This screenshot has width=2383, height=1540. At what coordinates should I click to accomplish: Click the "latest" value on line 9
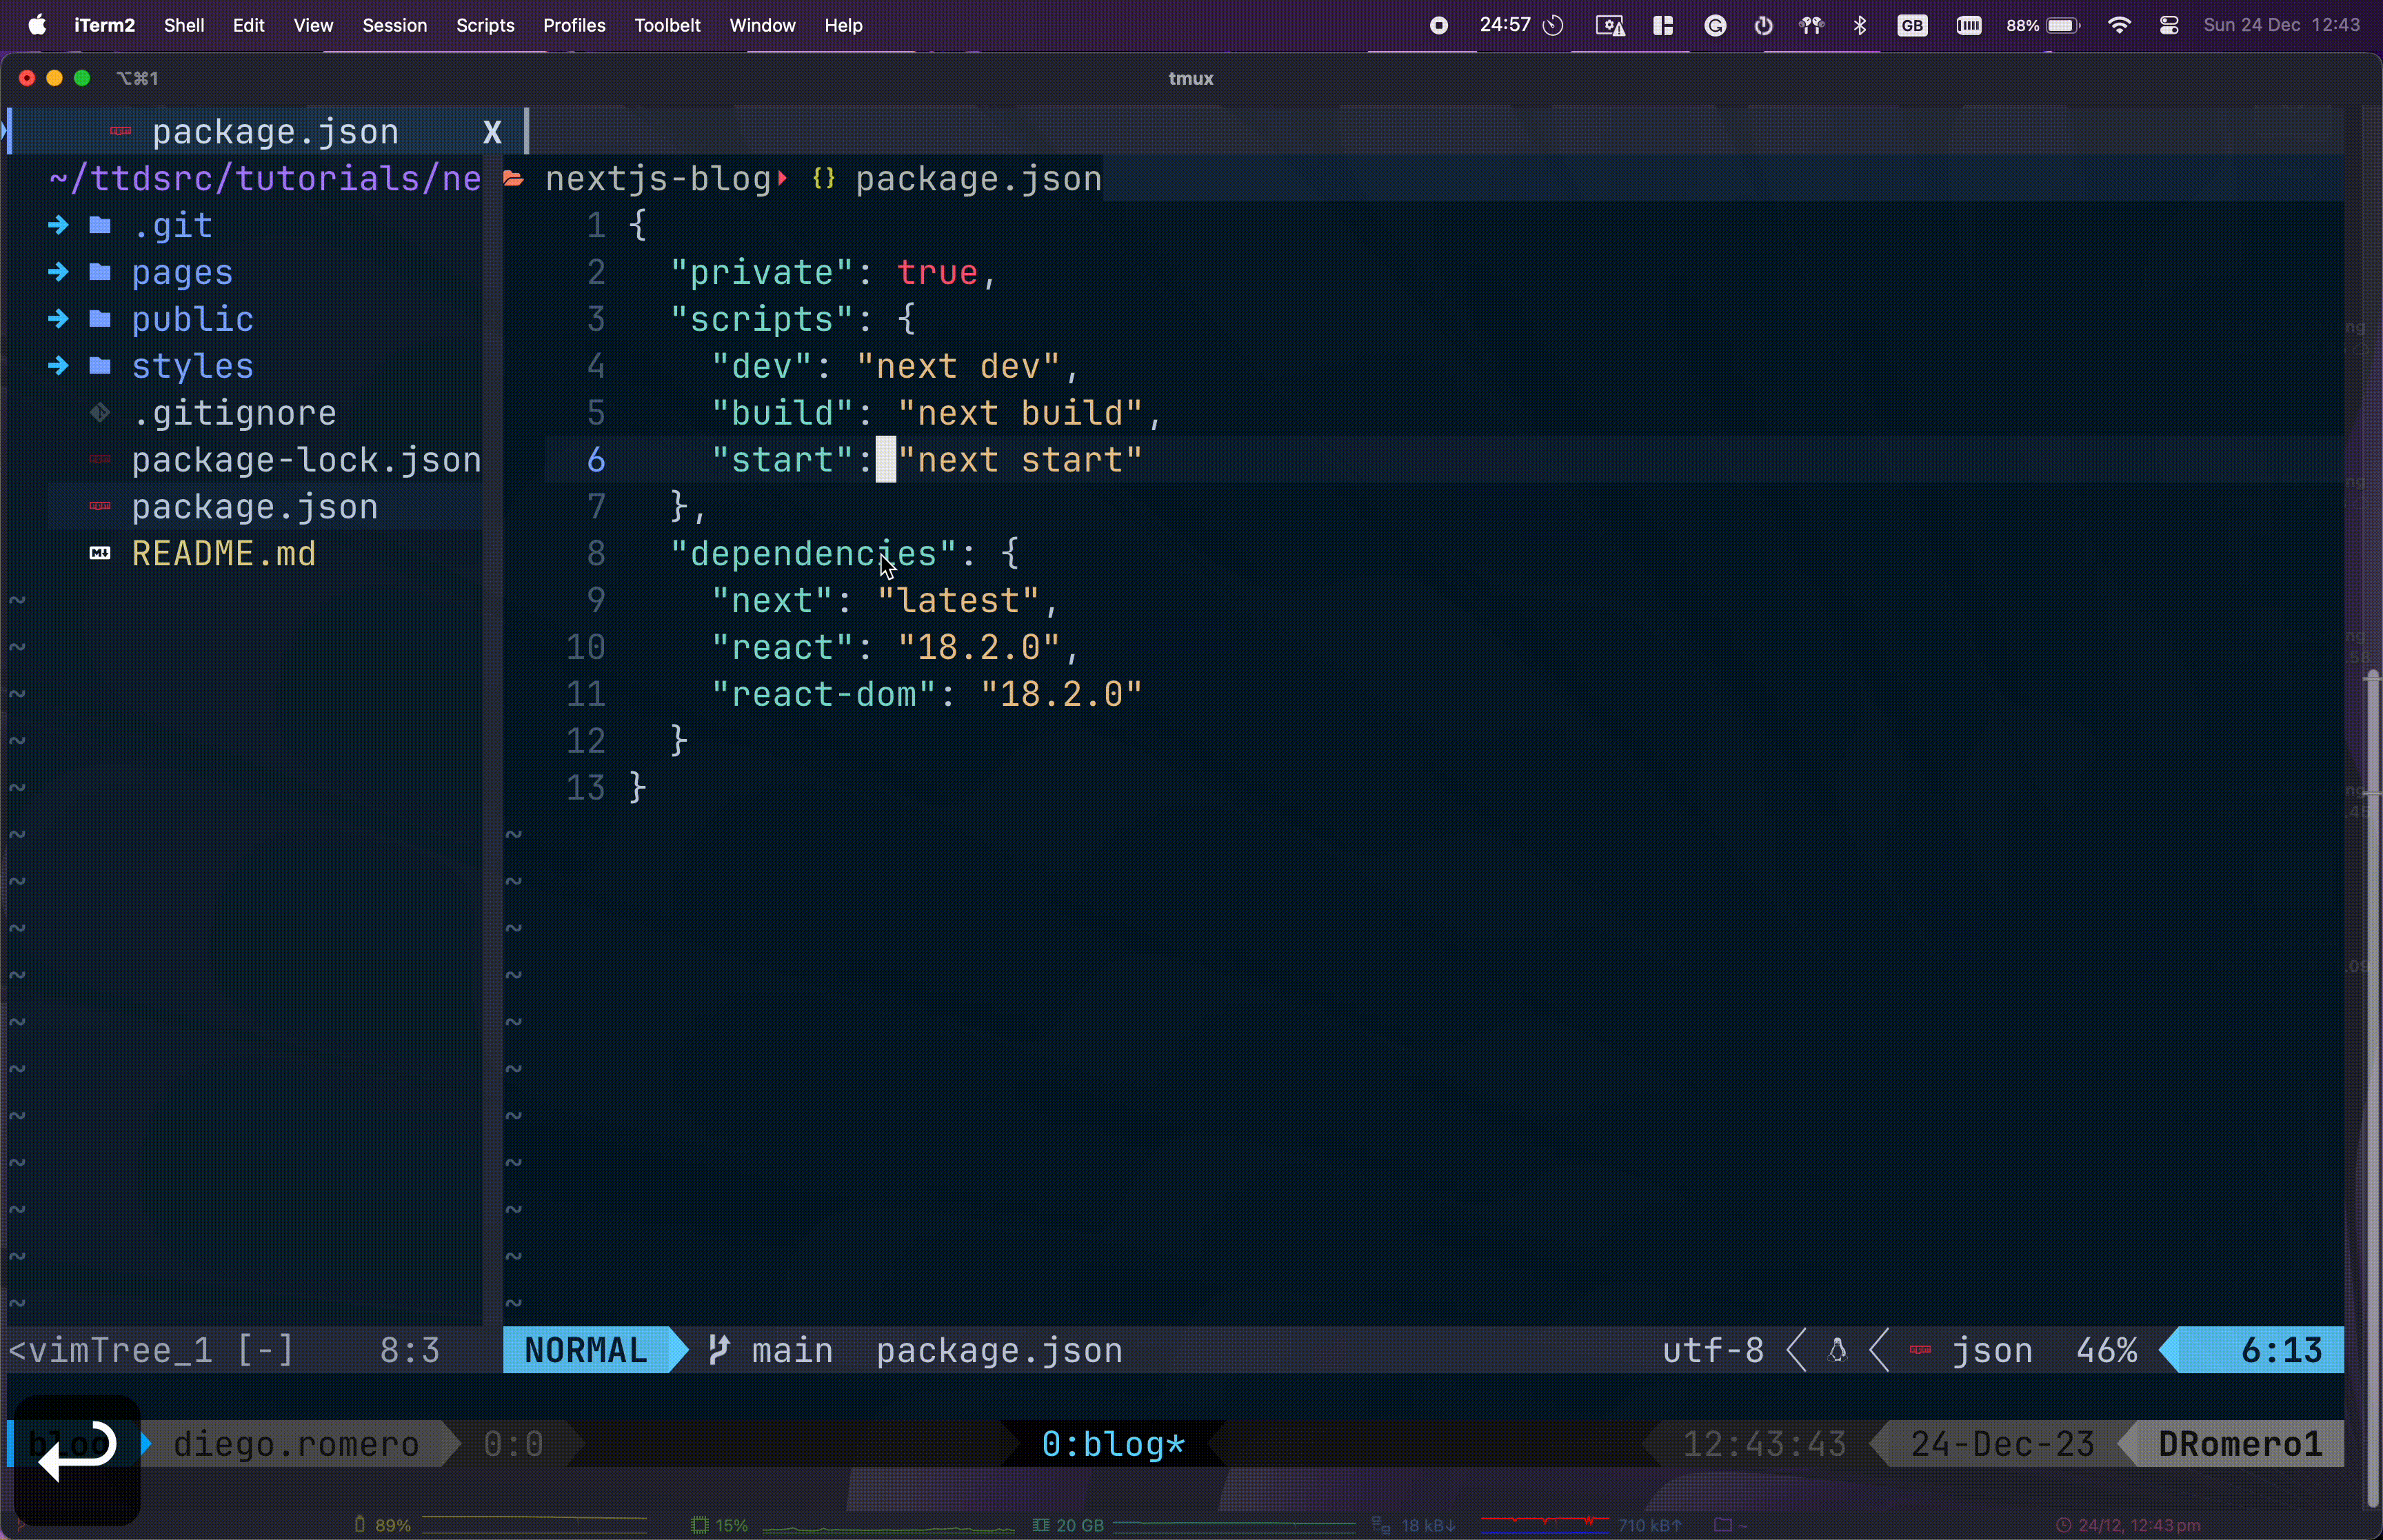point(958,601)
